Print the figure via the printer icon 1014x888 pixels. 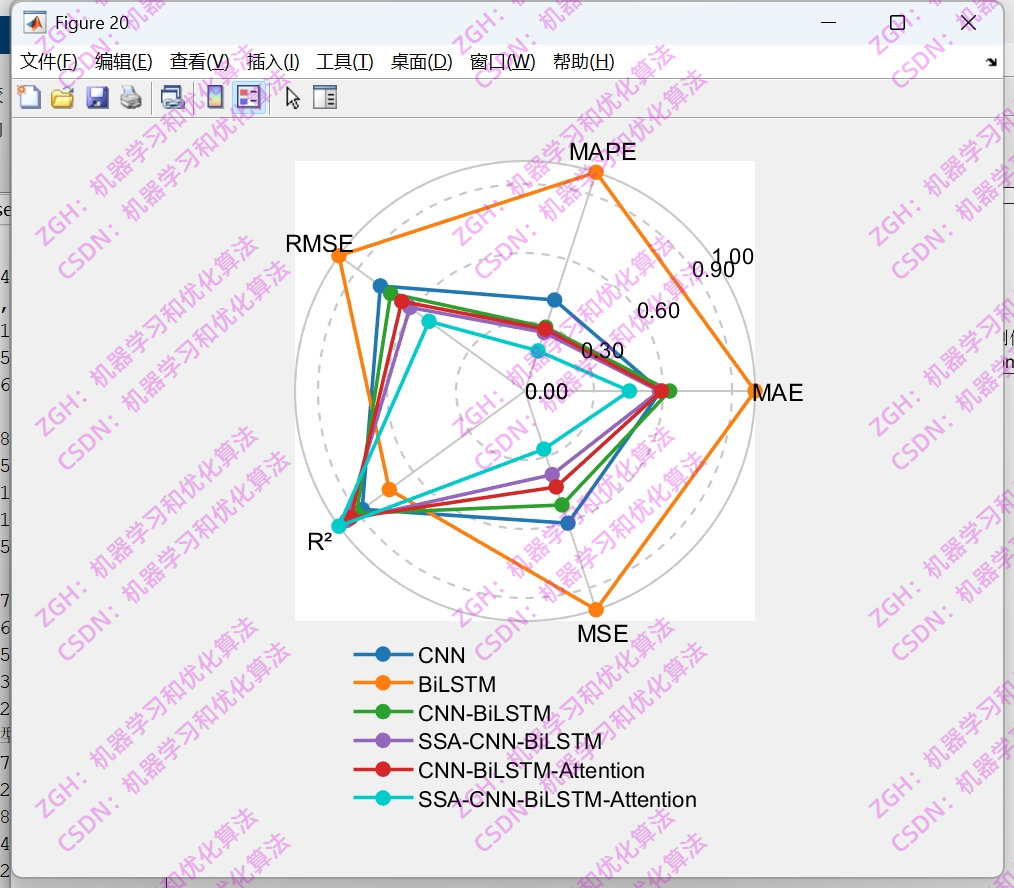pyautogui.click(x=131, y=98)
